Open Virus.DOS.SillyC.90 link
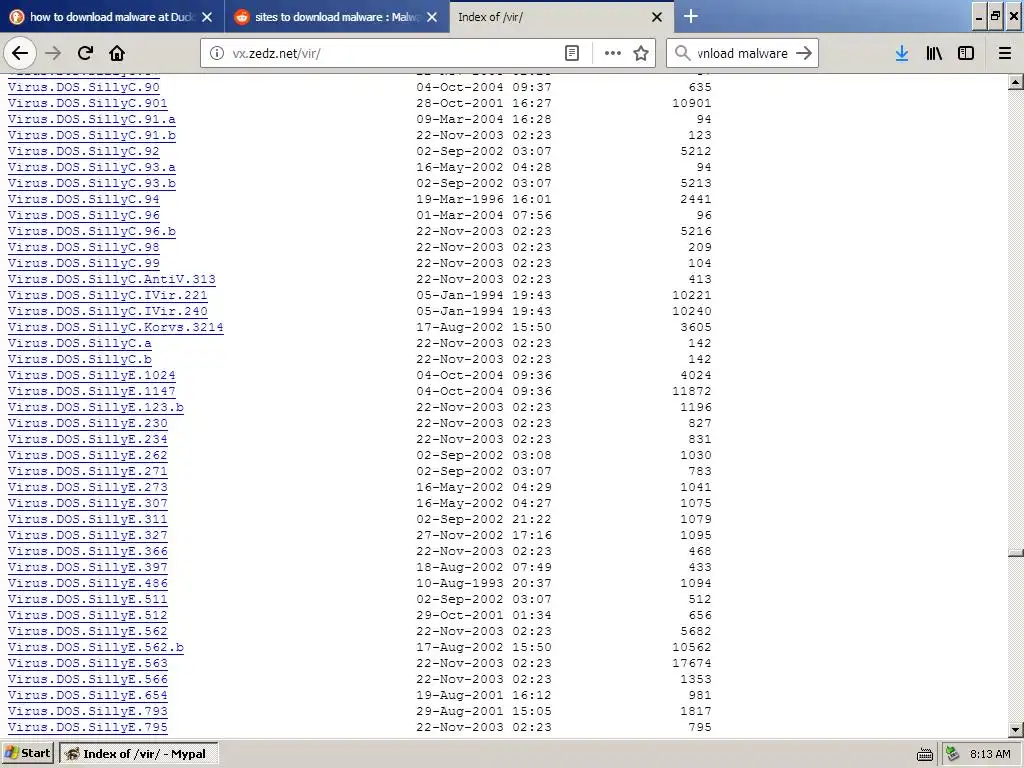 tap(84, 87)
